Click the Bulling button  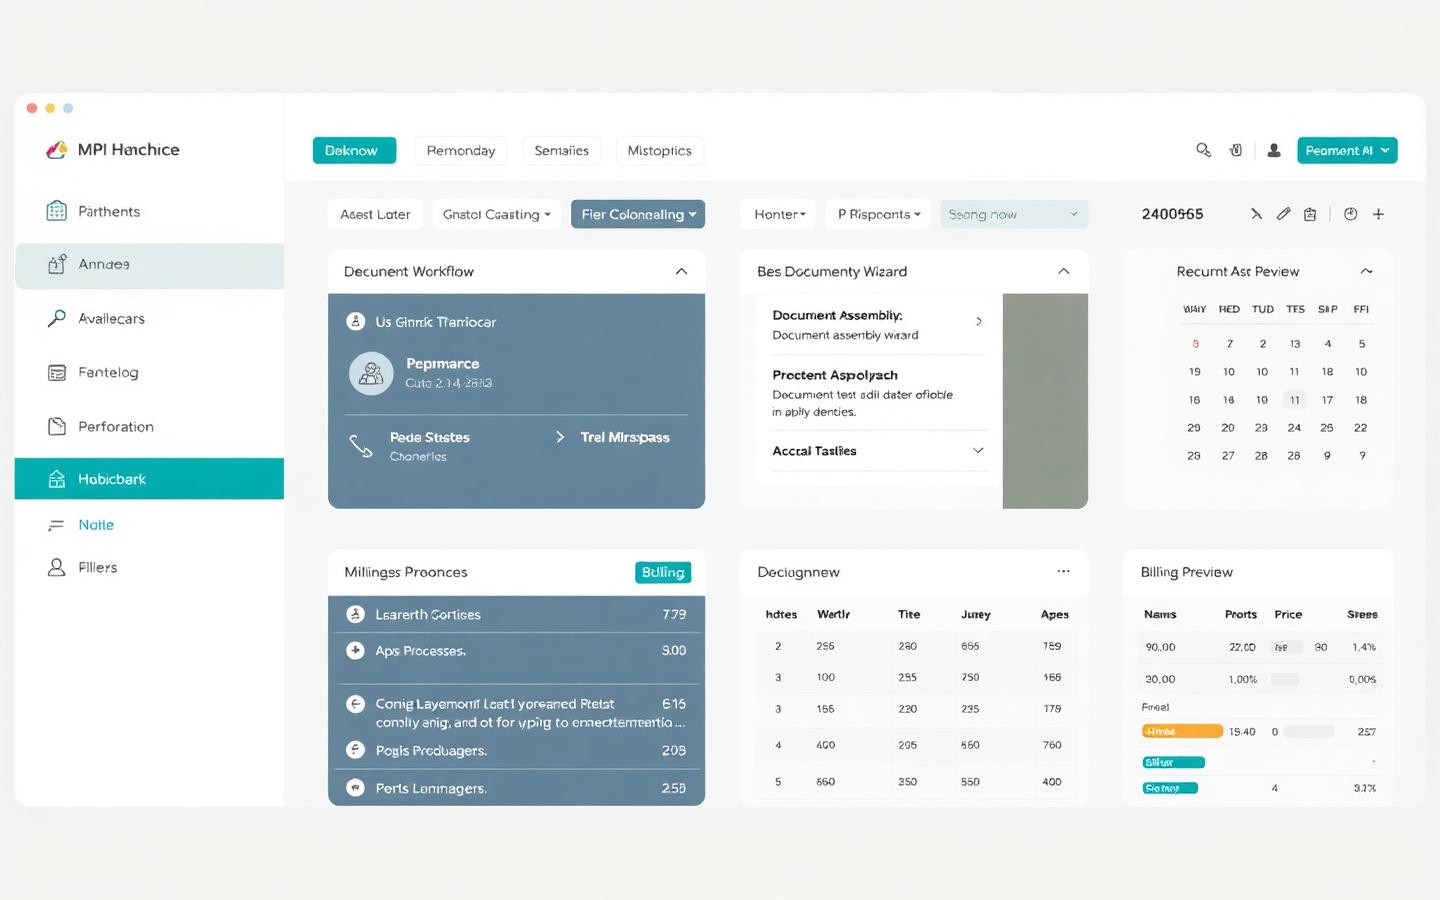663,572
